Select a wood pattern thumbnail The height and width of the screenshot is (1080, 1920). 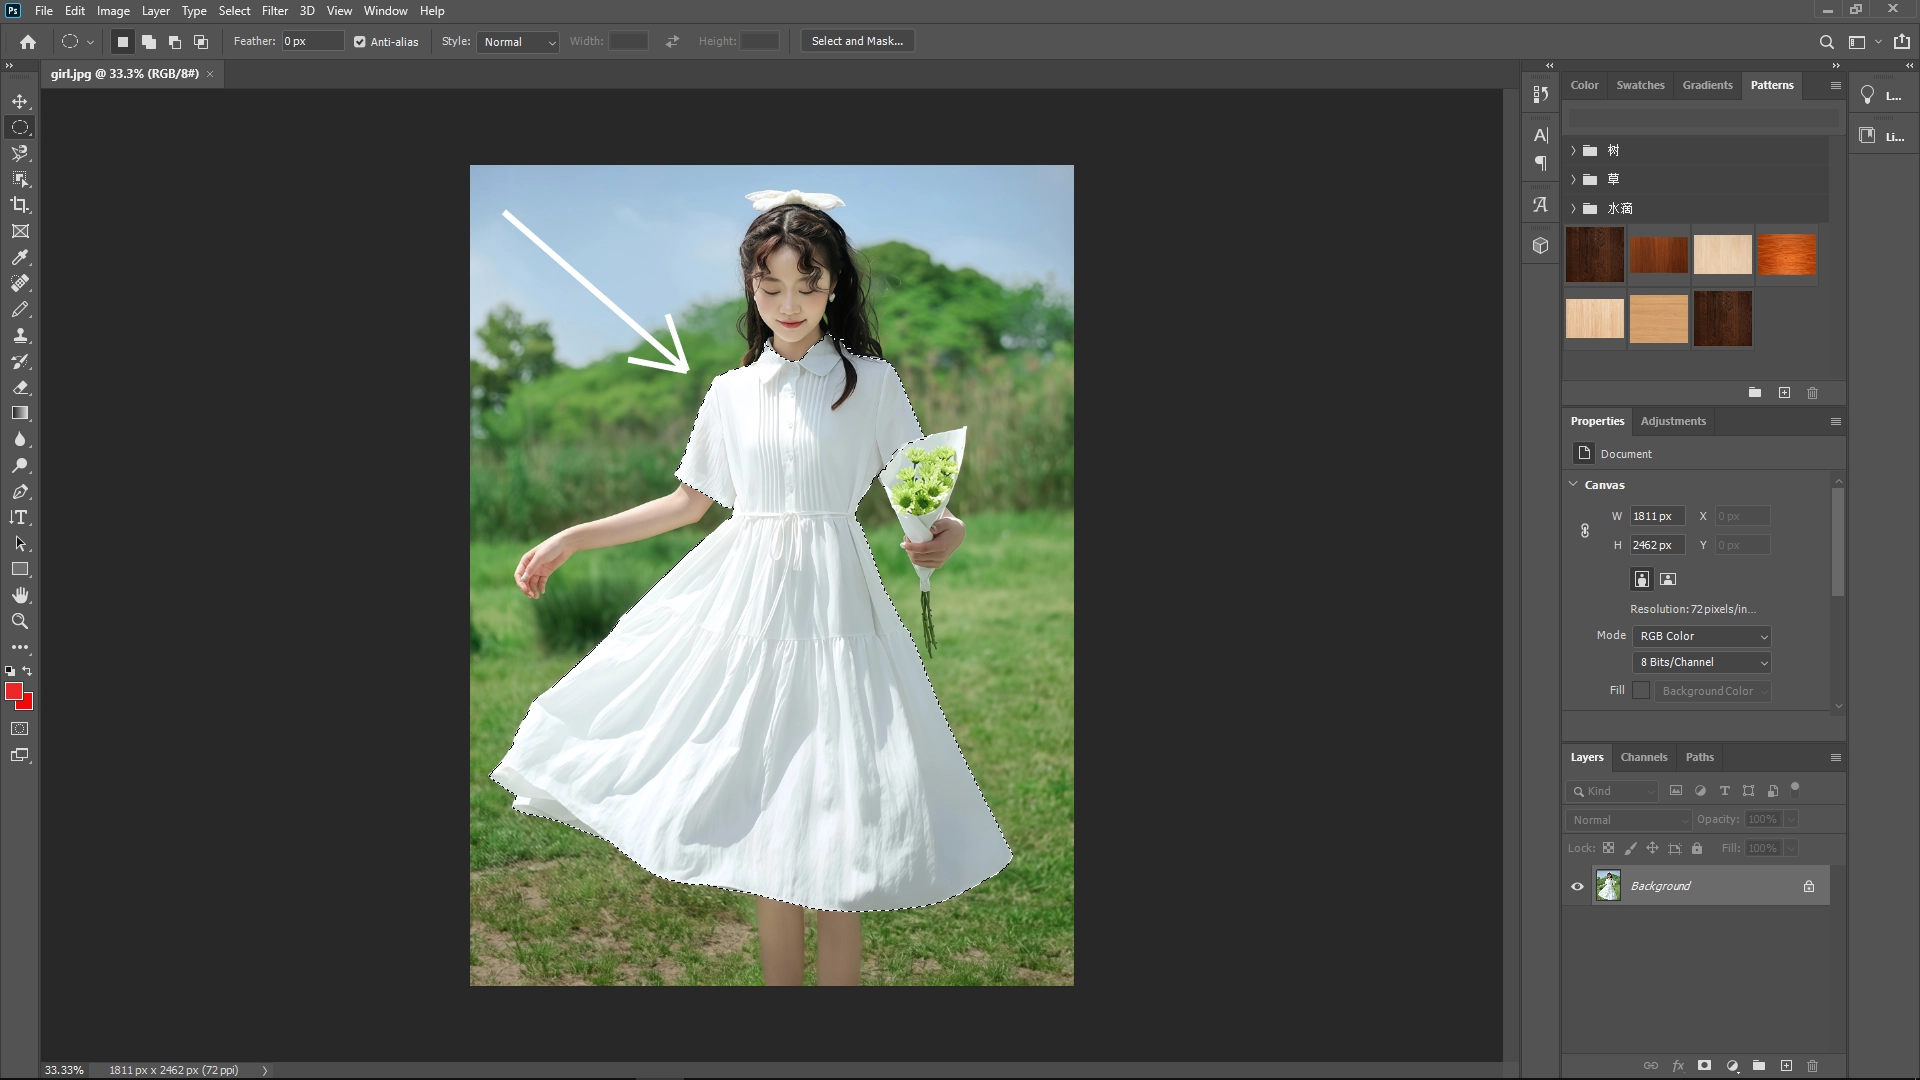(x=1594, y=255)
